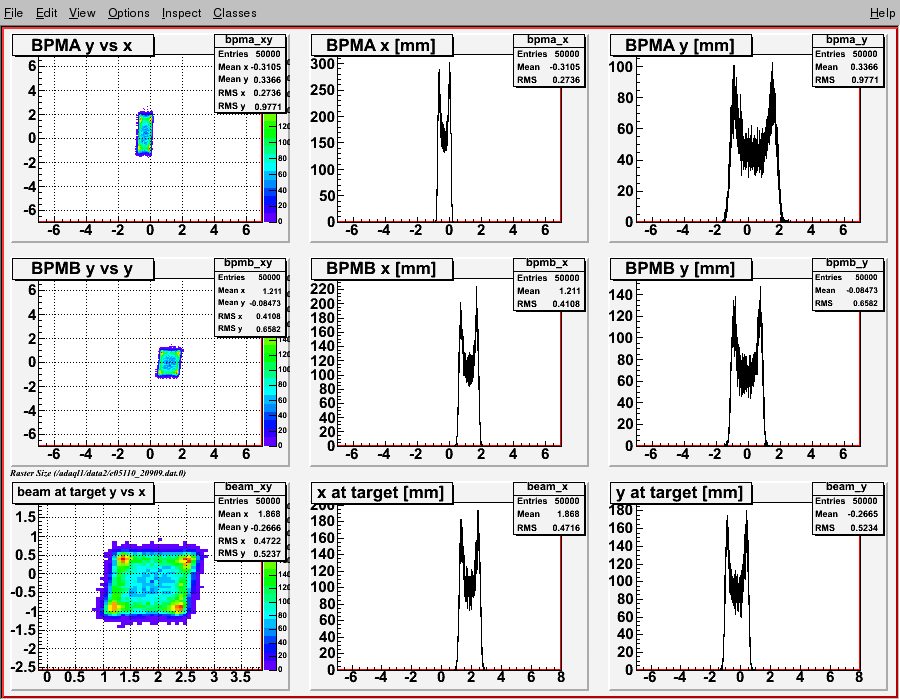Open the View menu
Image resolution: width=900 pixels, height=700 pixels.
(x=82, y=13)
